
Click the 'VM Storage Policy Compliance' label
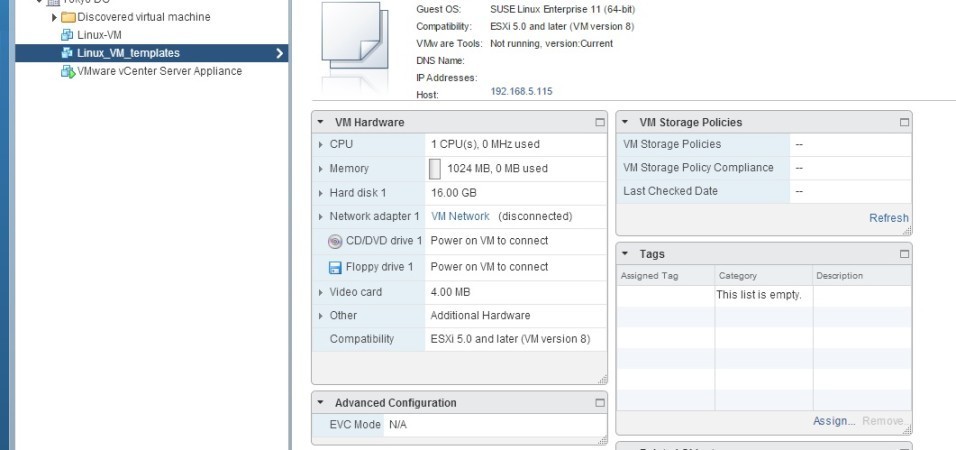pos(698,168)
